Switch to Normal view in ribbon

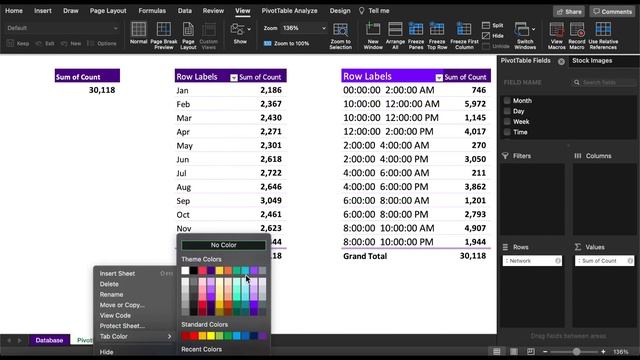(138, 33)
